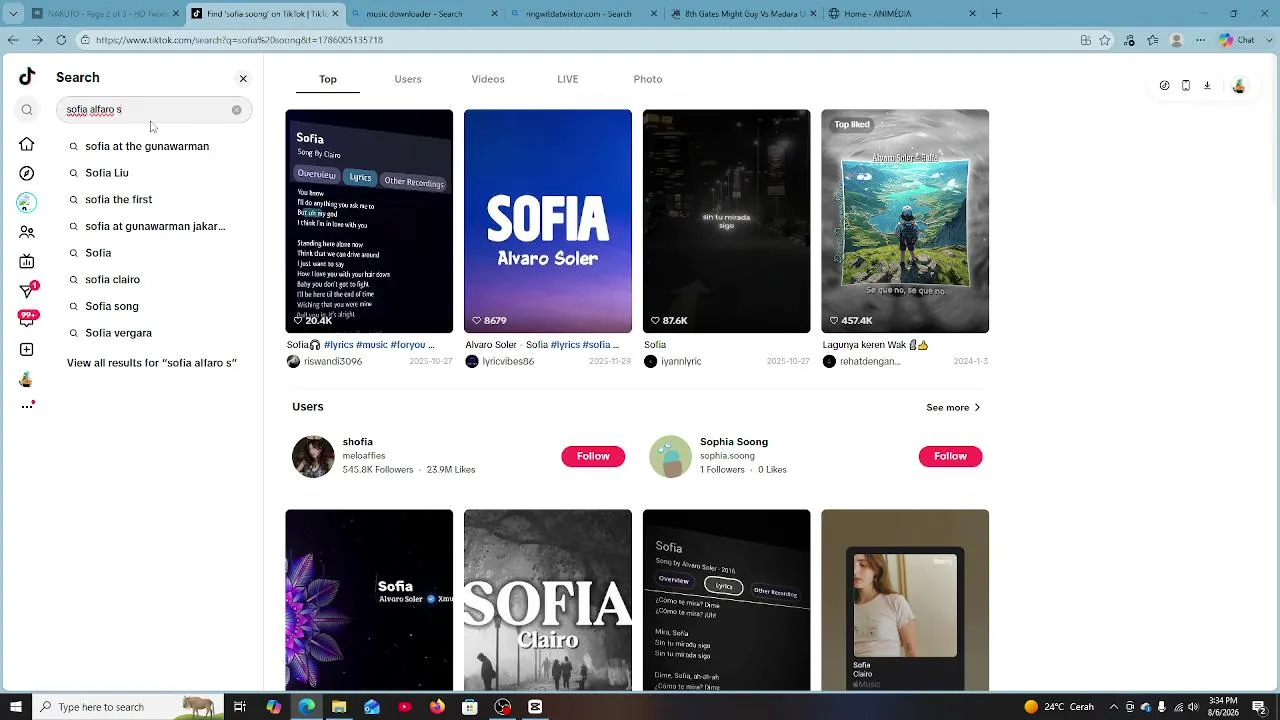Screen dimensions: 1280x720
Task: Expand the tab search dropdown arrow
Action: [x=13, y=14]
